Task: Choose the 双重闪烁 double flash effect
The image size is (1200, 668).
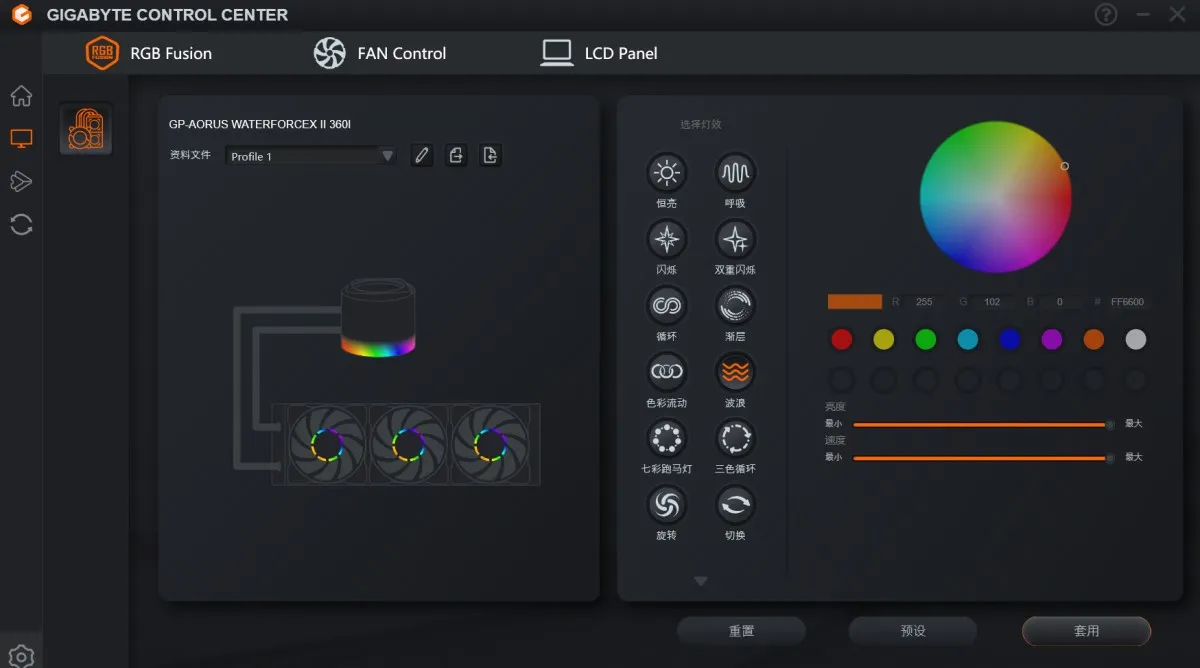Action: tap(735, 239)
